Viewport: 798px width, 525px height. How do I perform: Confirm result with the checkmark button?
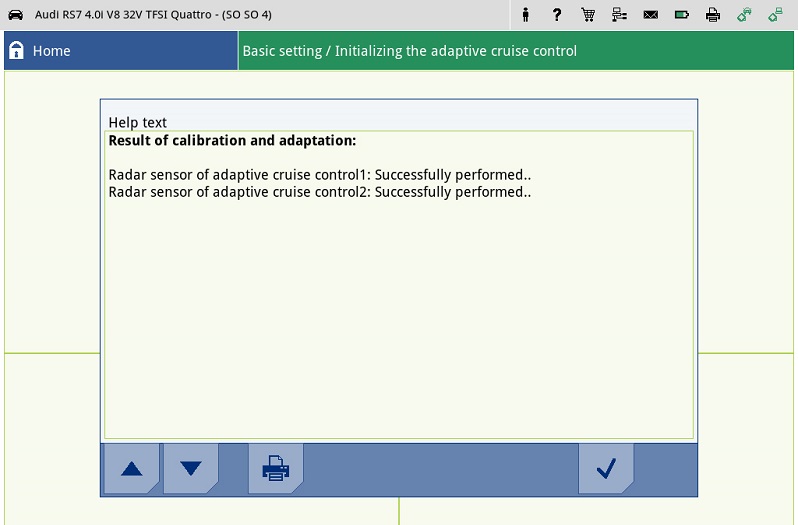pyautogui.click(x=605, y=468)
